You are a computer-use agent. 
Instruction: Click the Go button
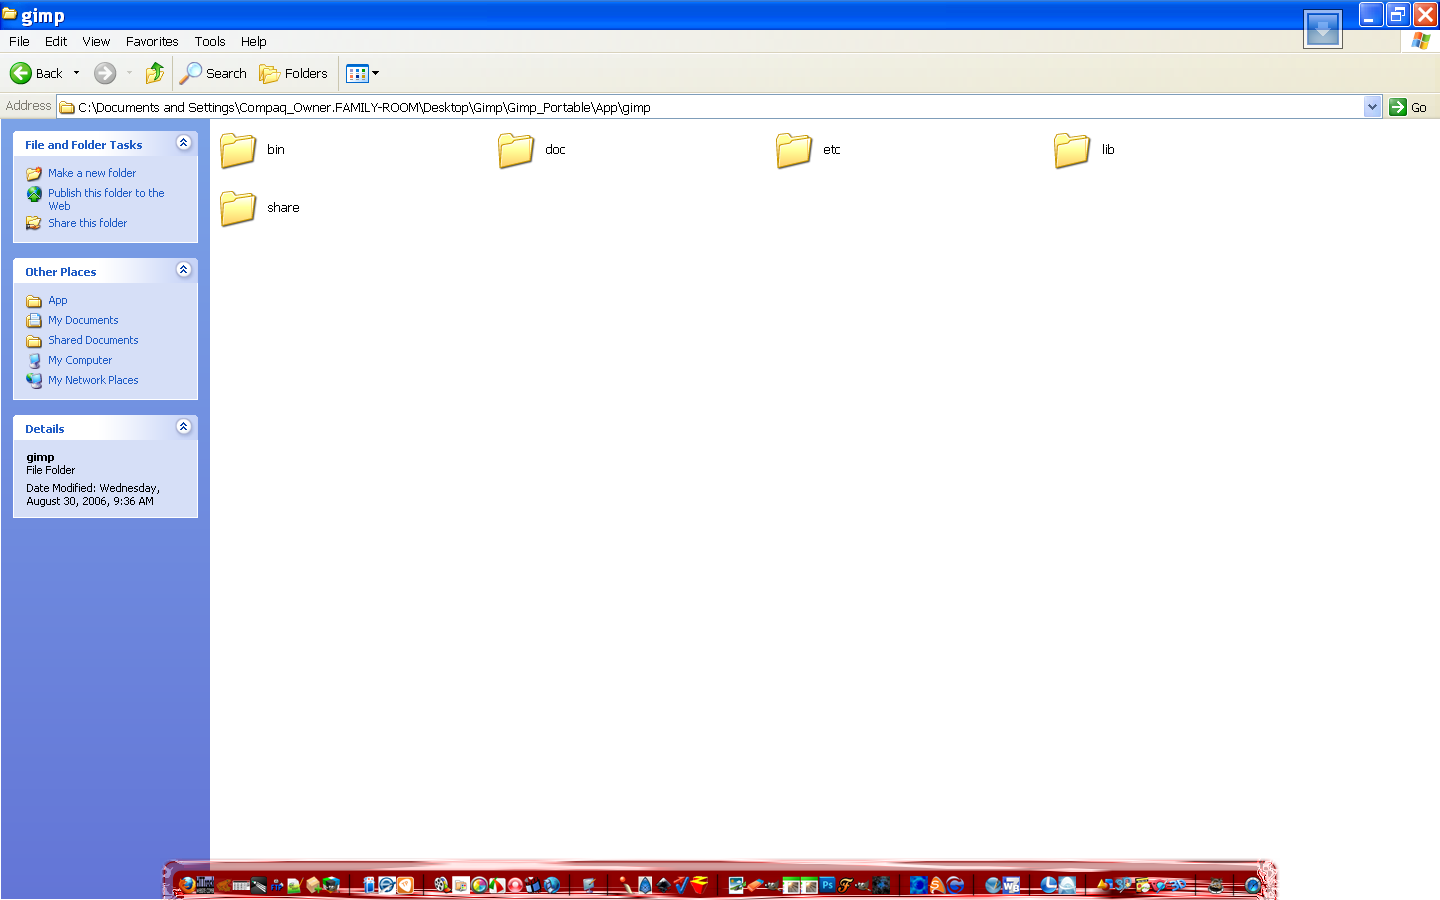(x=1408, y=107)
